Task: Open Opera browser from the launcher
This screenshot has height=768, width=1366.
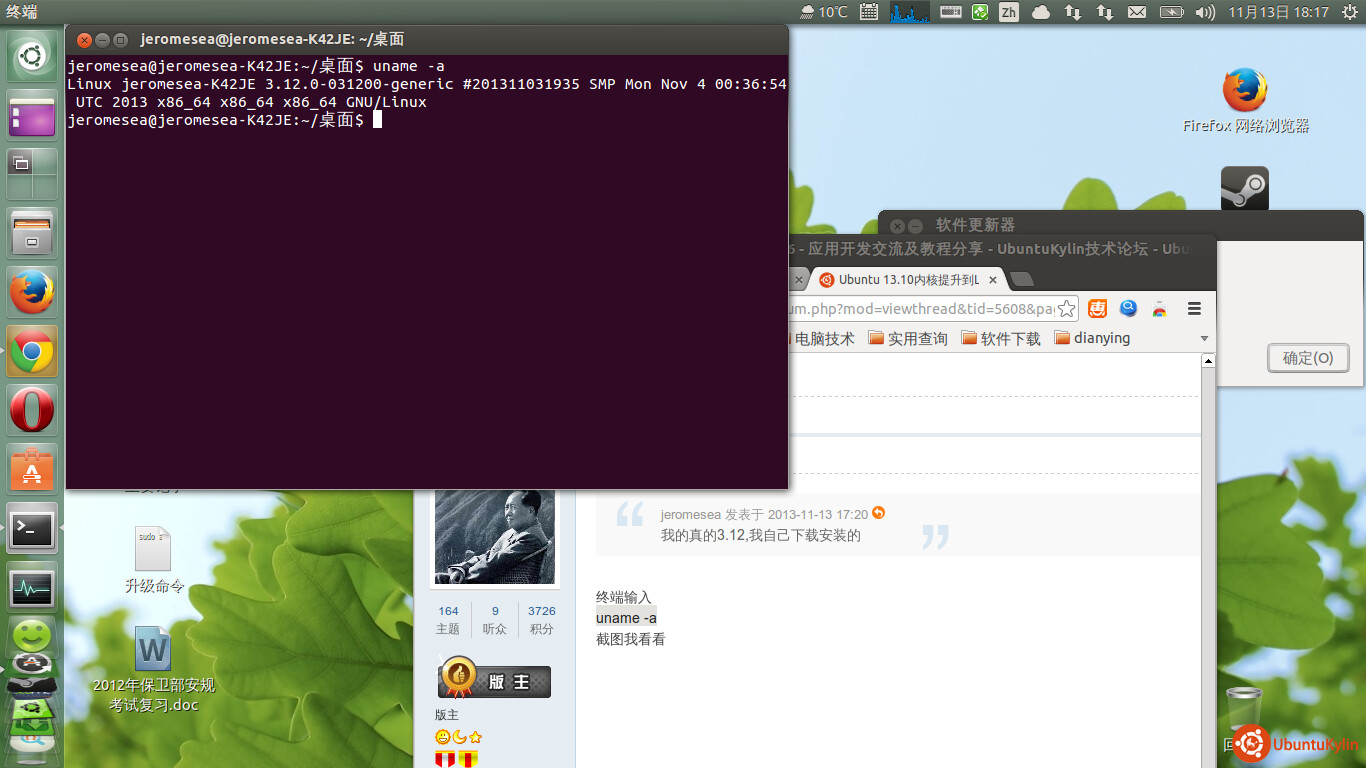Action: 32,410
